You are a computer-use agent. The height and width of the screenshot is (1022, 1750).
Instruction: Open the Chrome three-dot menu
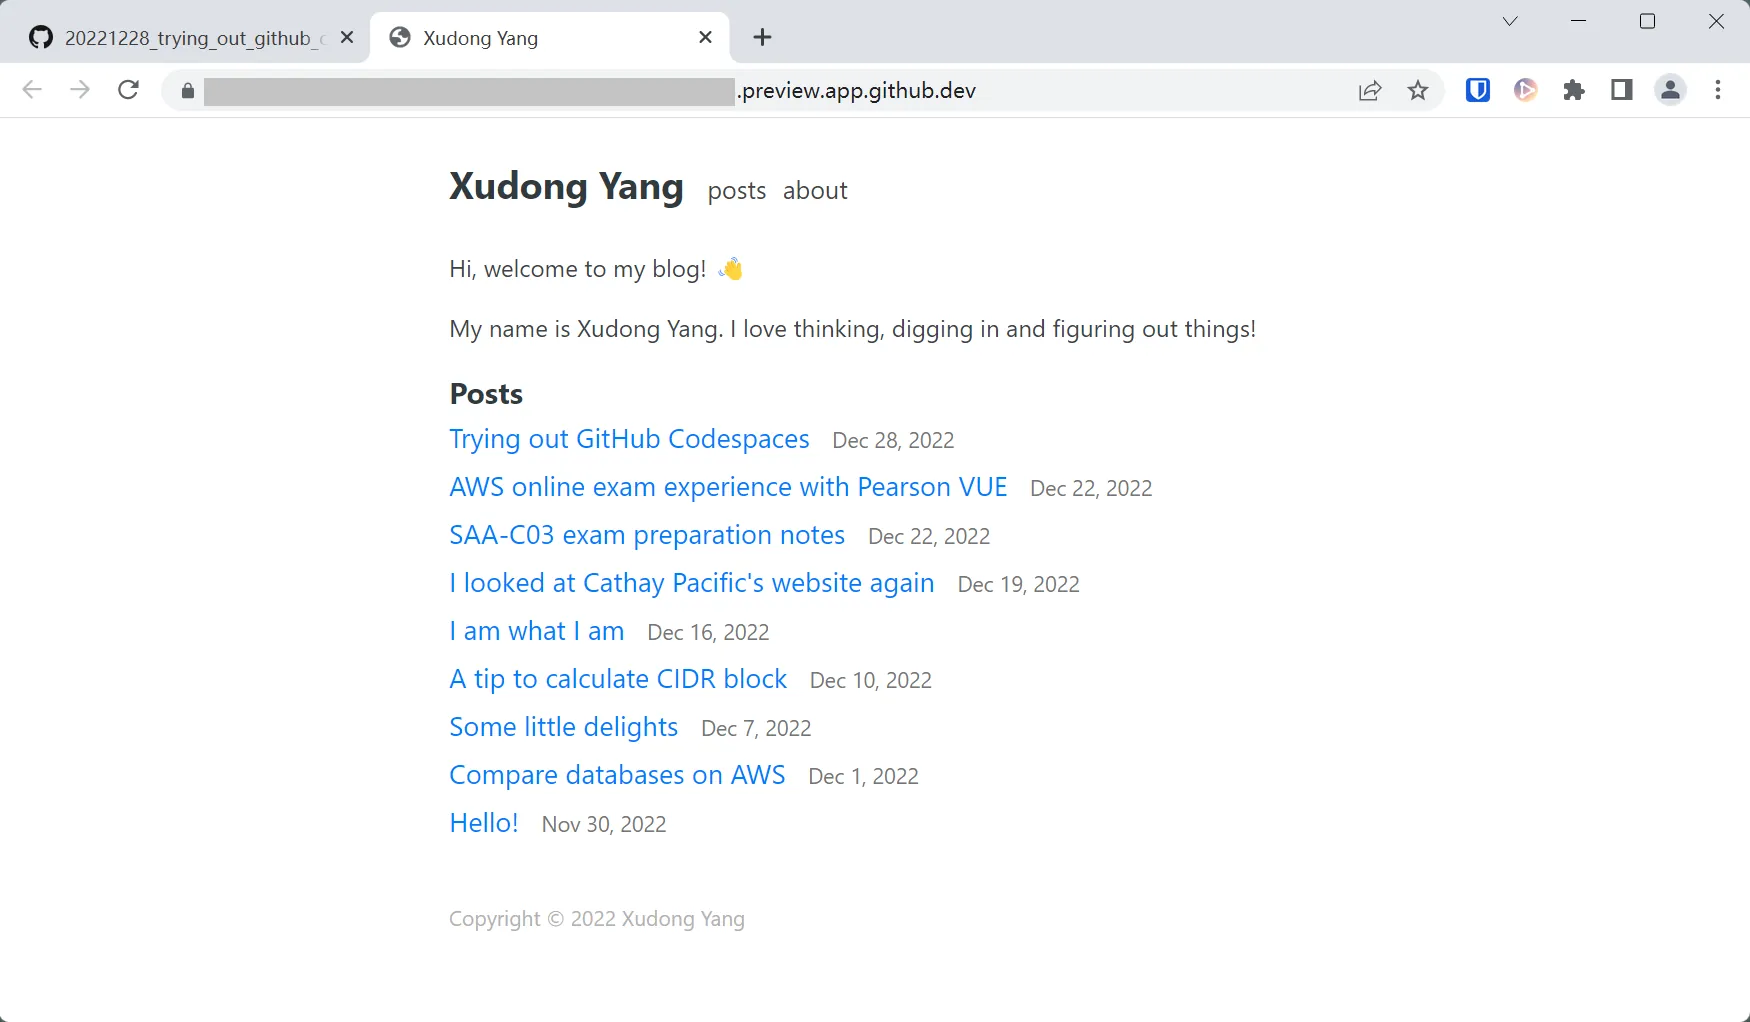pos(1717,90)
